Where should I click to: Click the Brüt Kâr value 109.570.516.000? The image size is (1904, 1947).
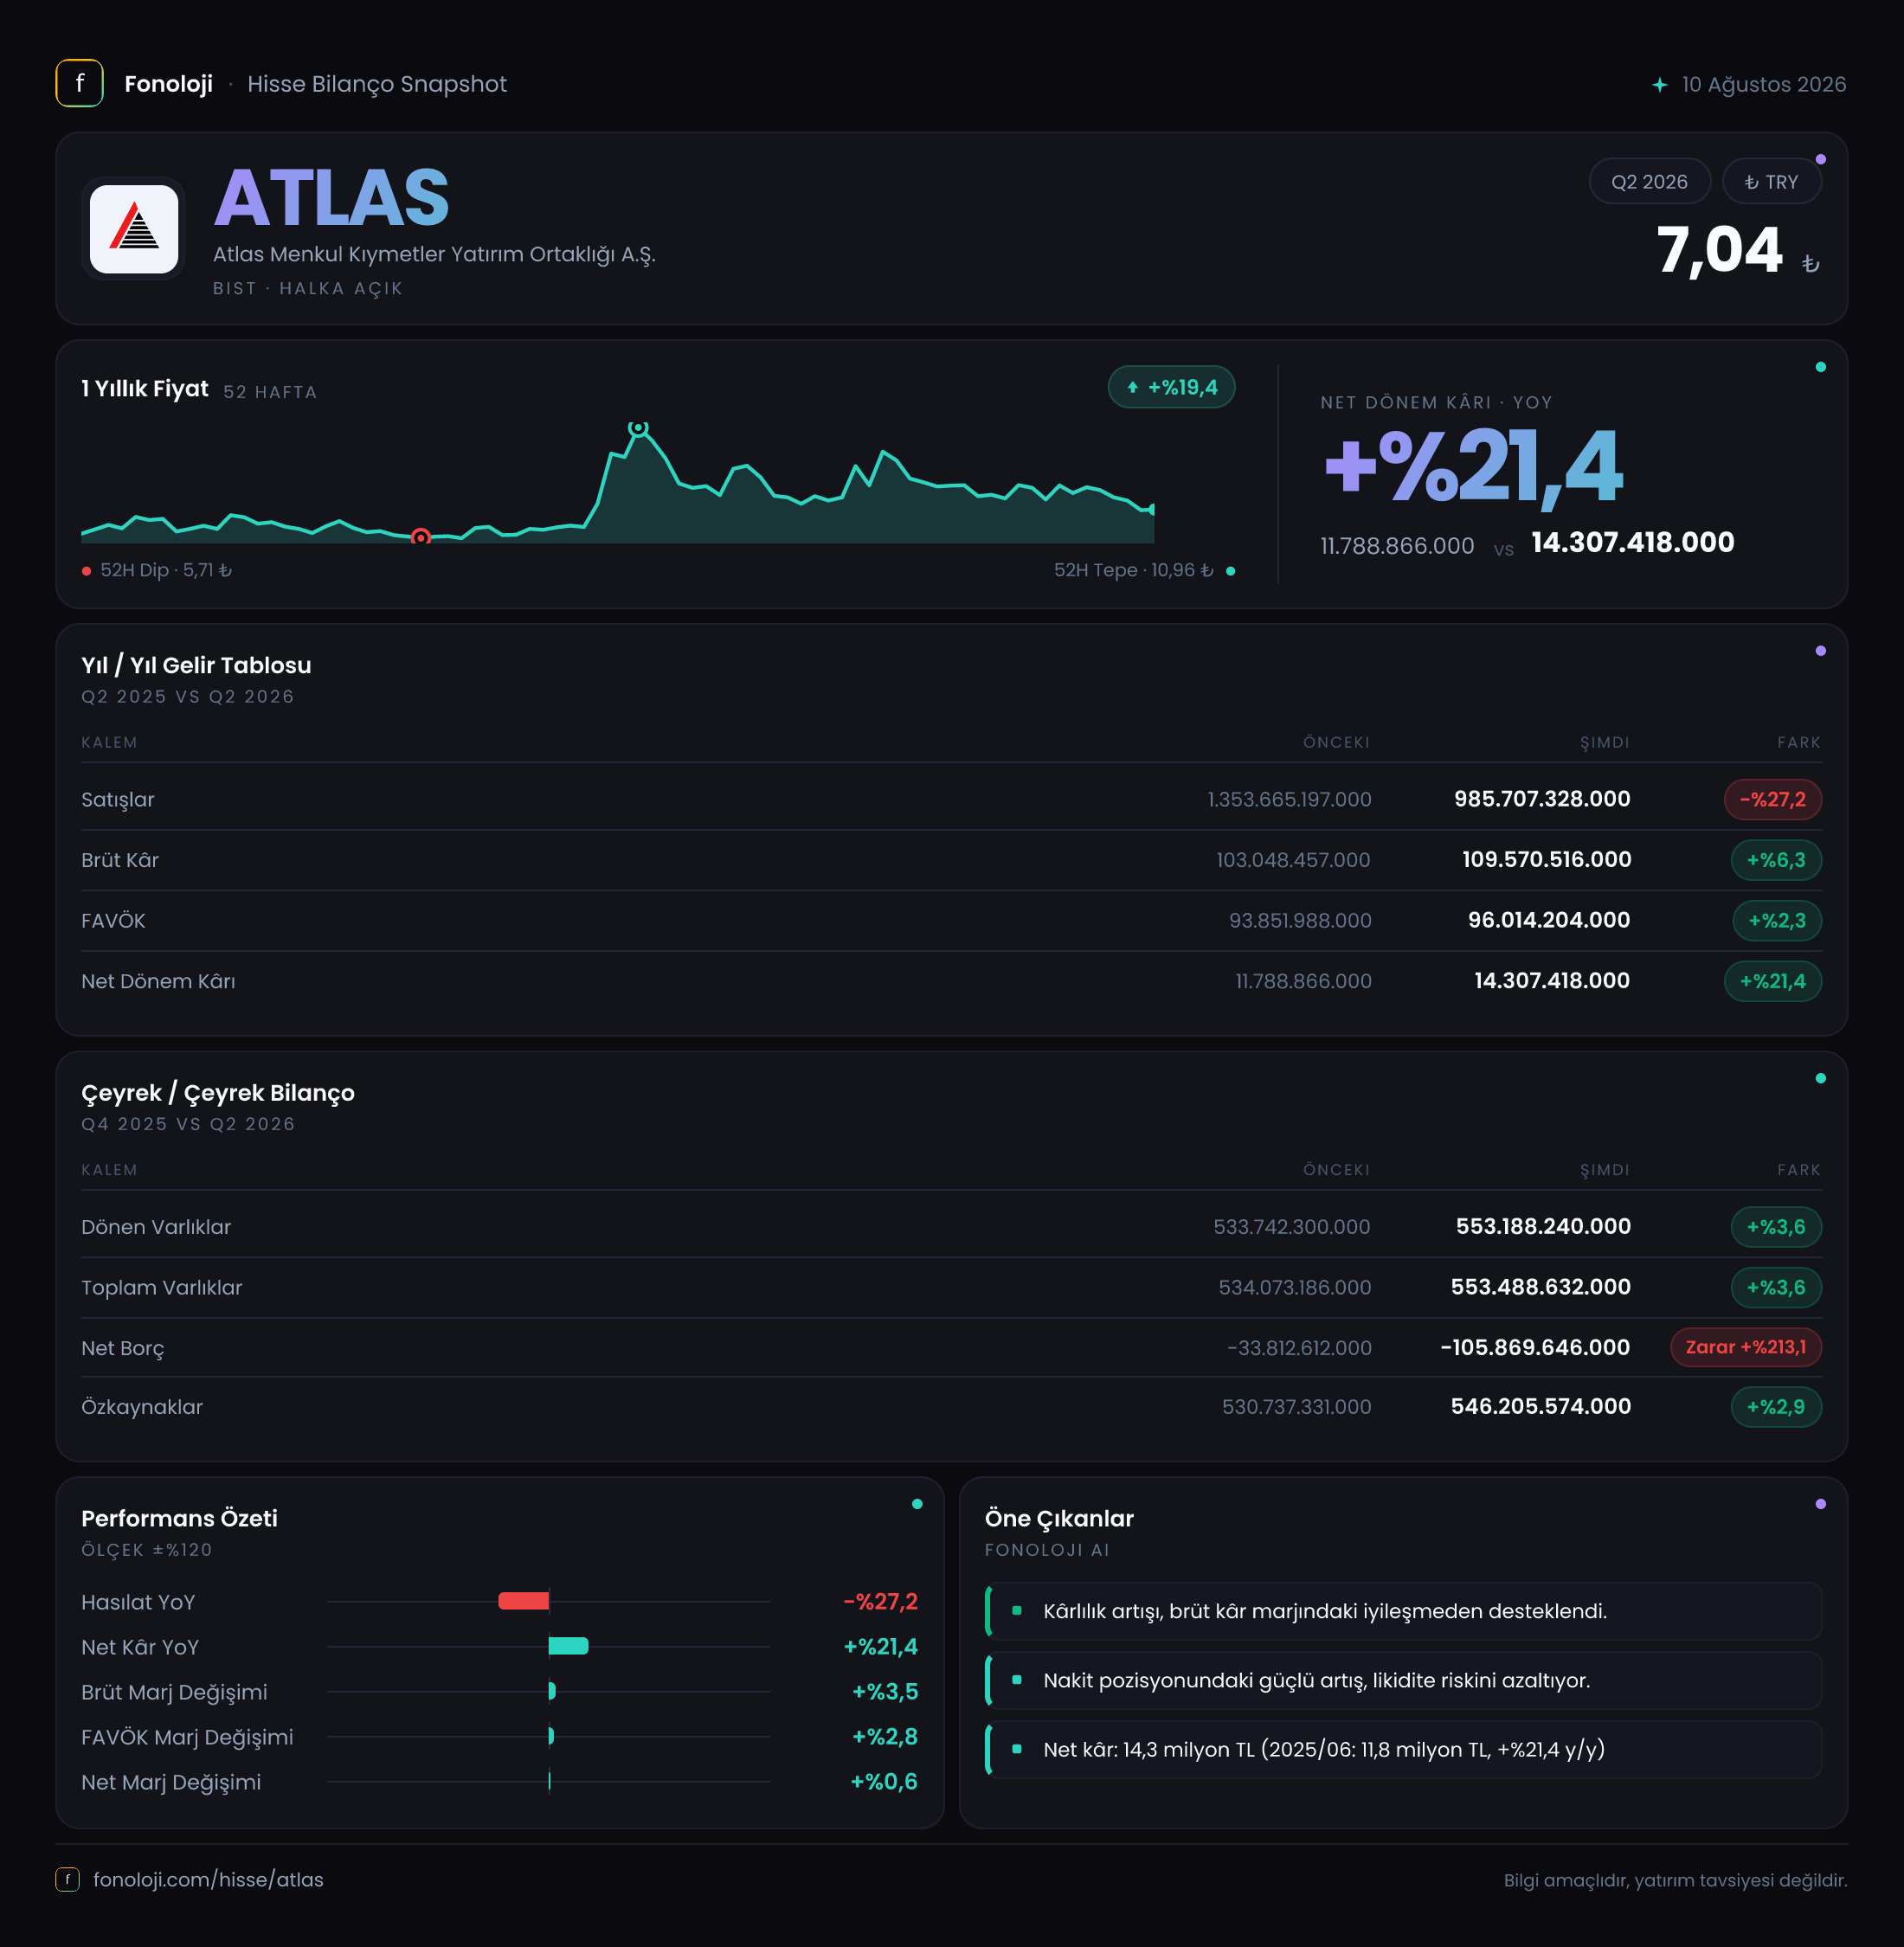pos(1546,860)
